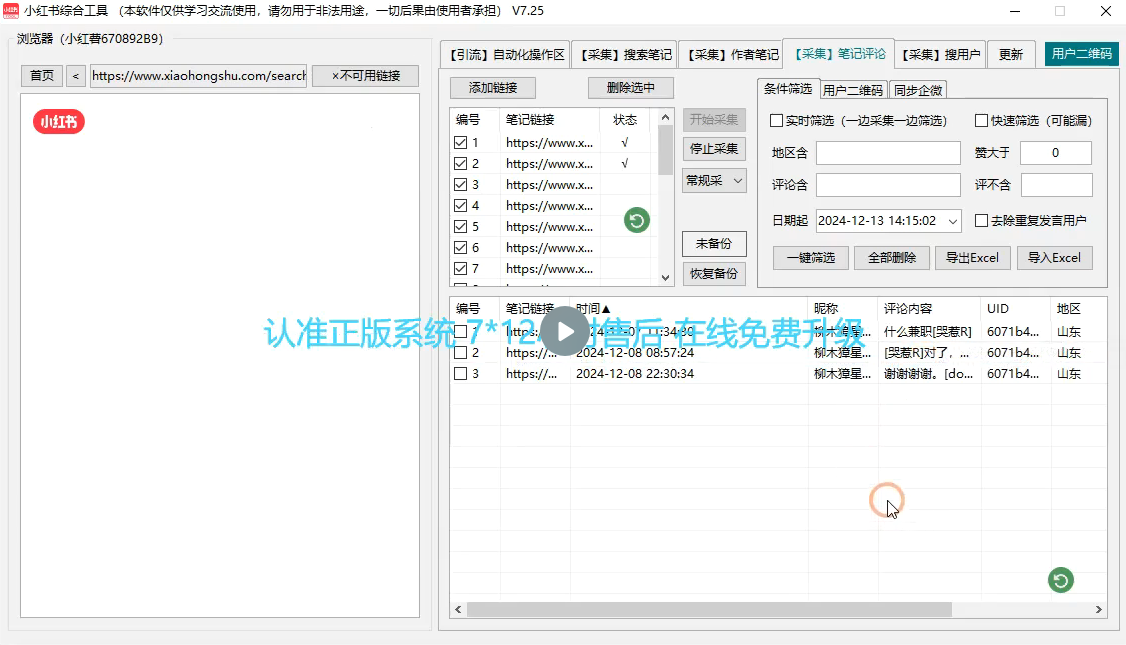Enable 快速筛选 checkbox

[x=982, y=121]
